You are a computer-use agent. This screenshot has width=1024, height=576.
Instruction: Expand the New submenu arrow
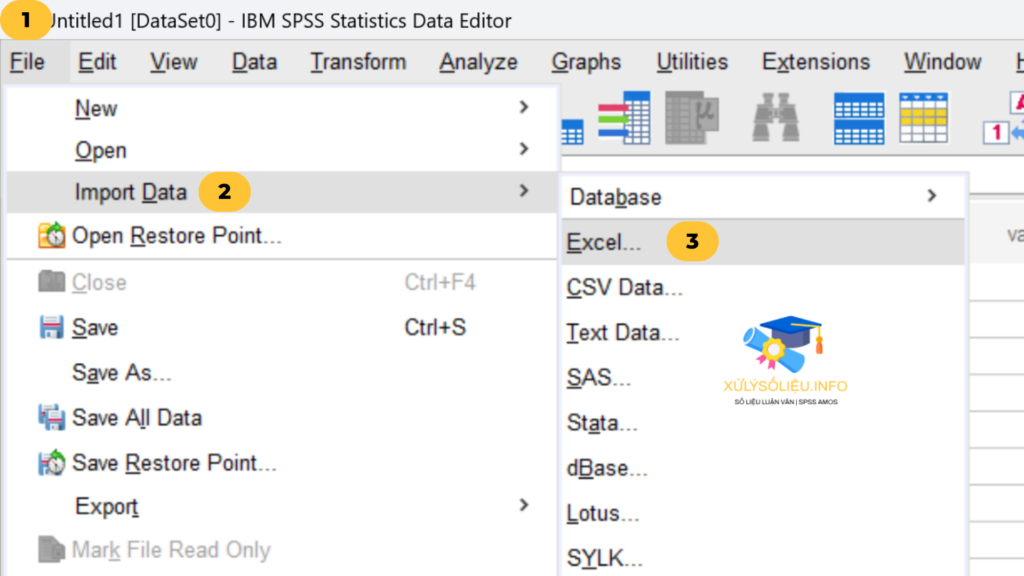[524, 107]
